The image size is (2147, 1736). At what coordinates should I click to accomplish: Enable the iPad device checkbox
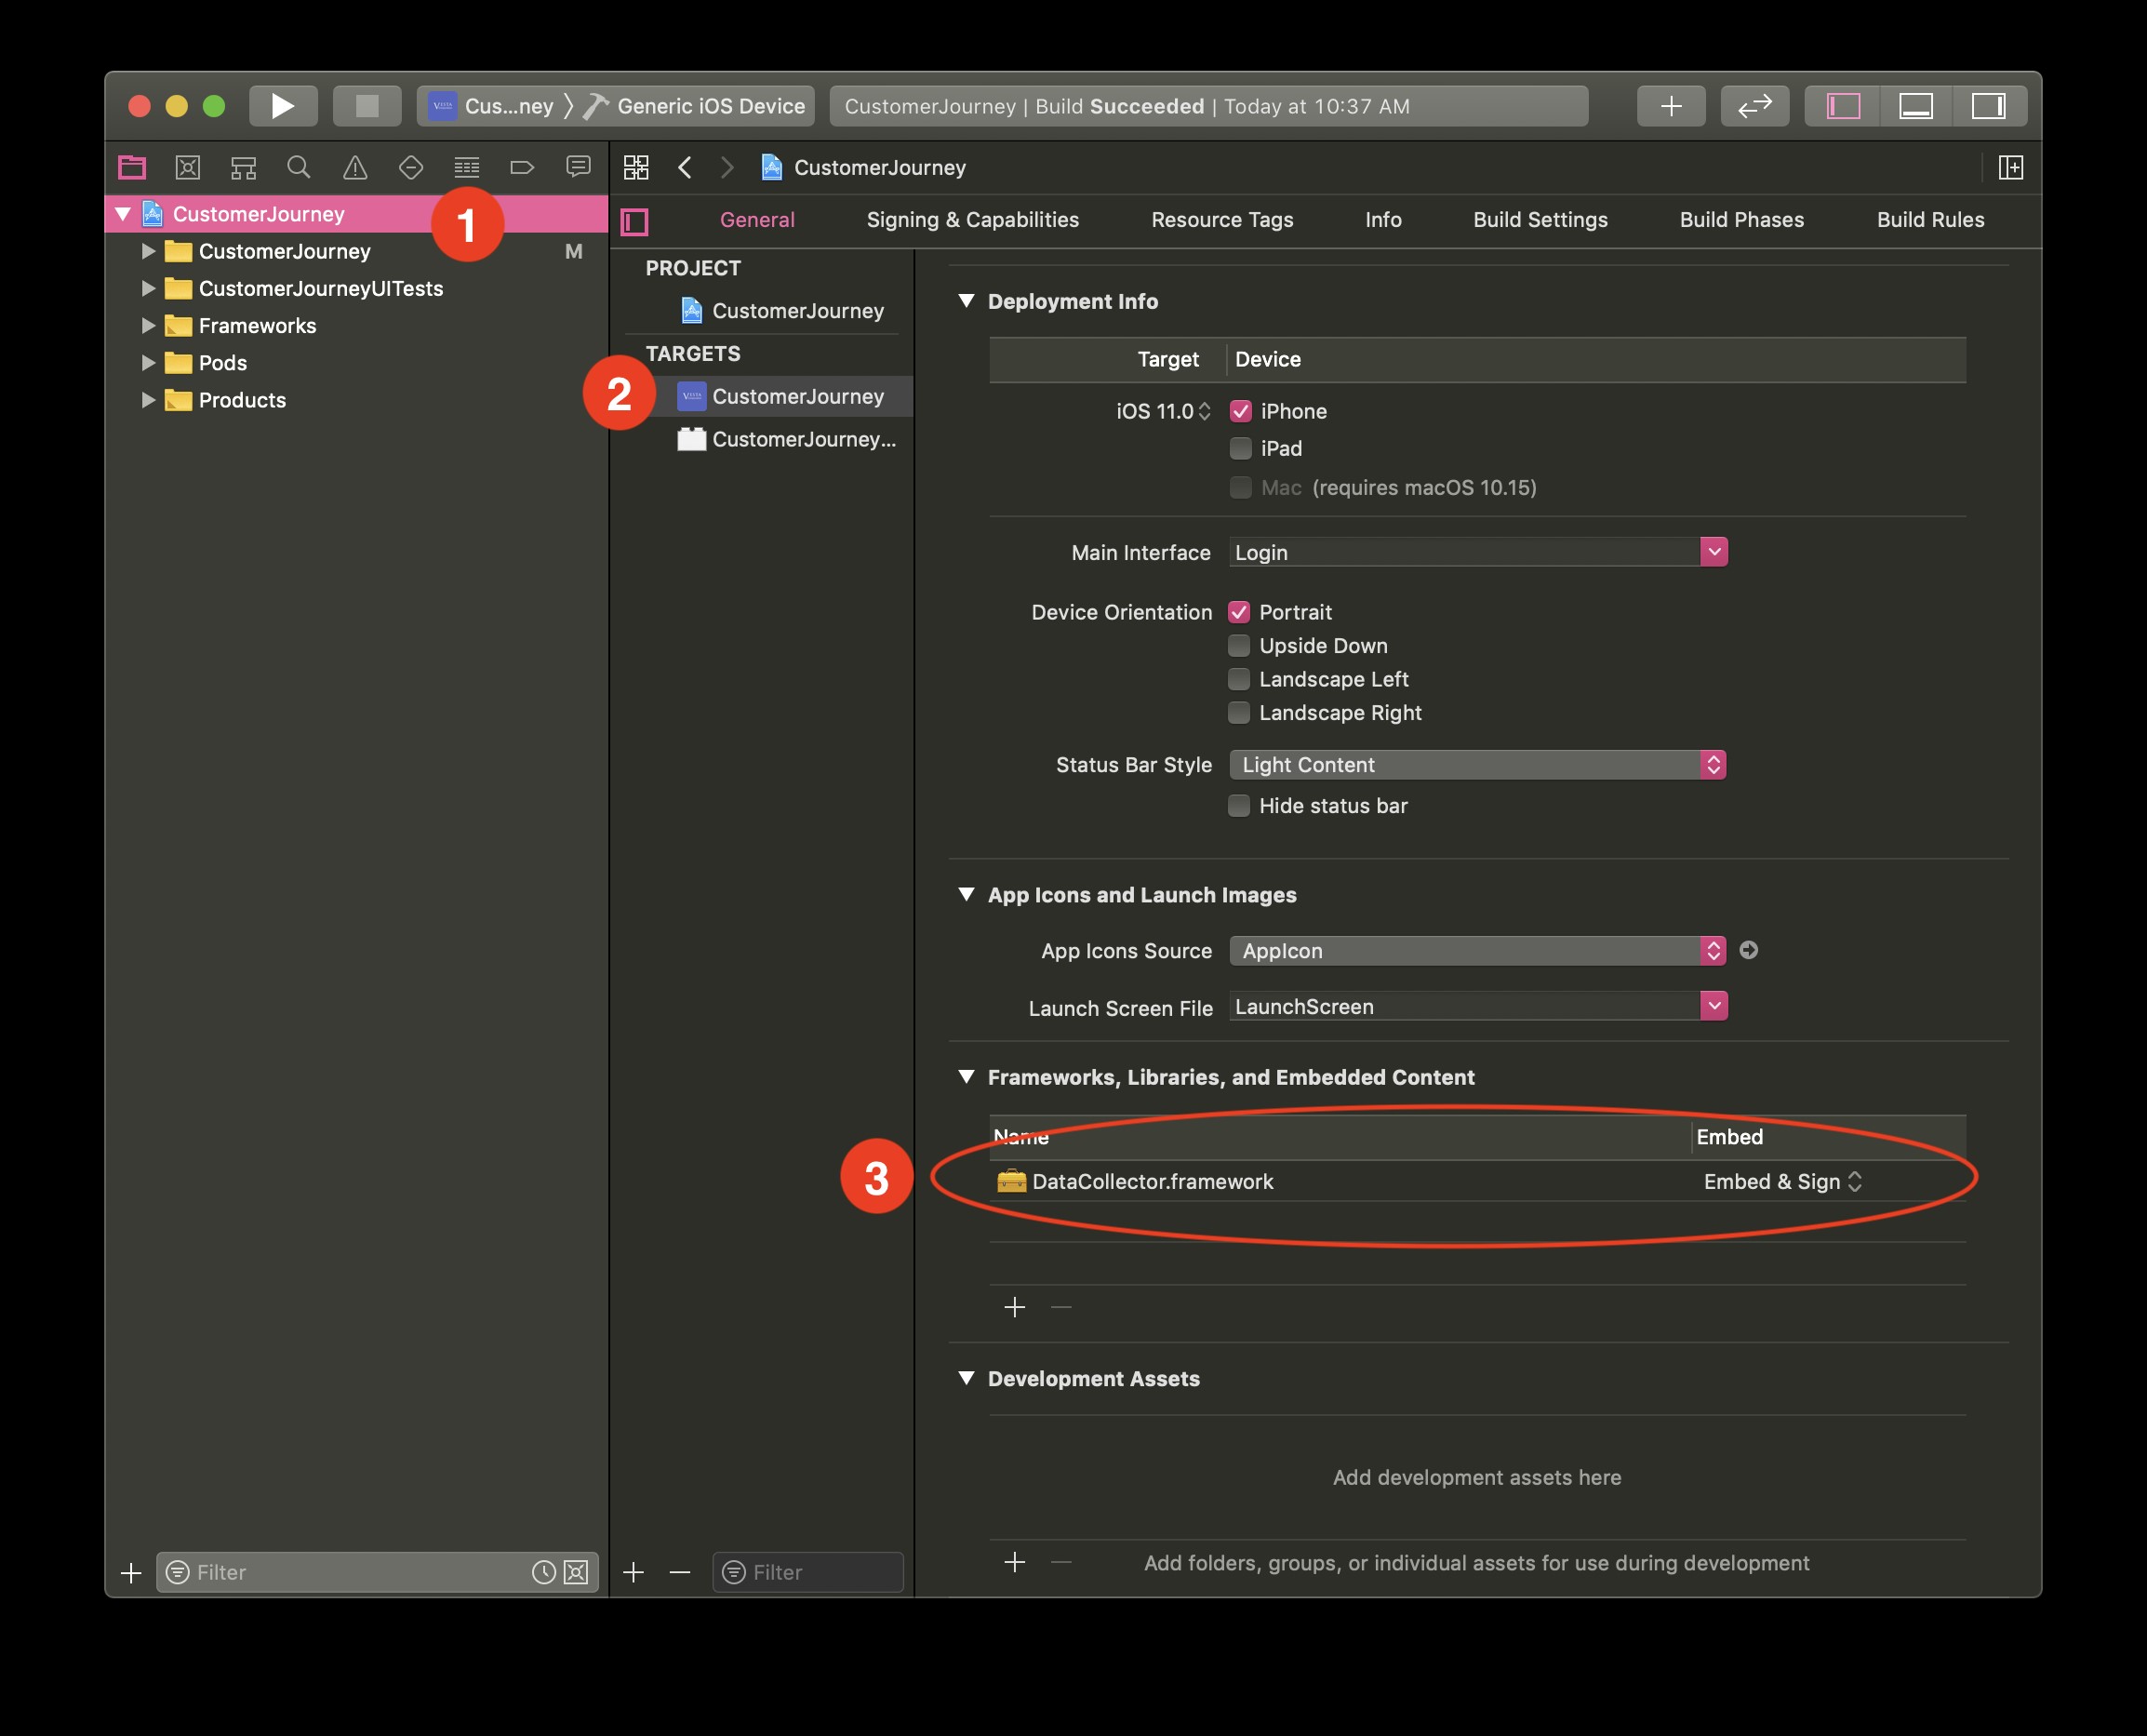1240,448
